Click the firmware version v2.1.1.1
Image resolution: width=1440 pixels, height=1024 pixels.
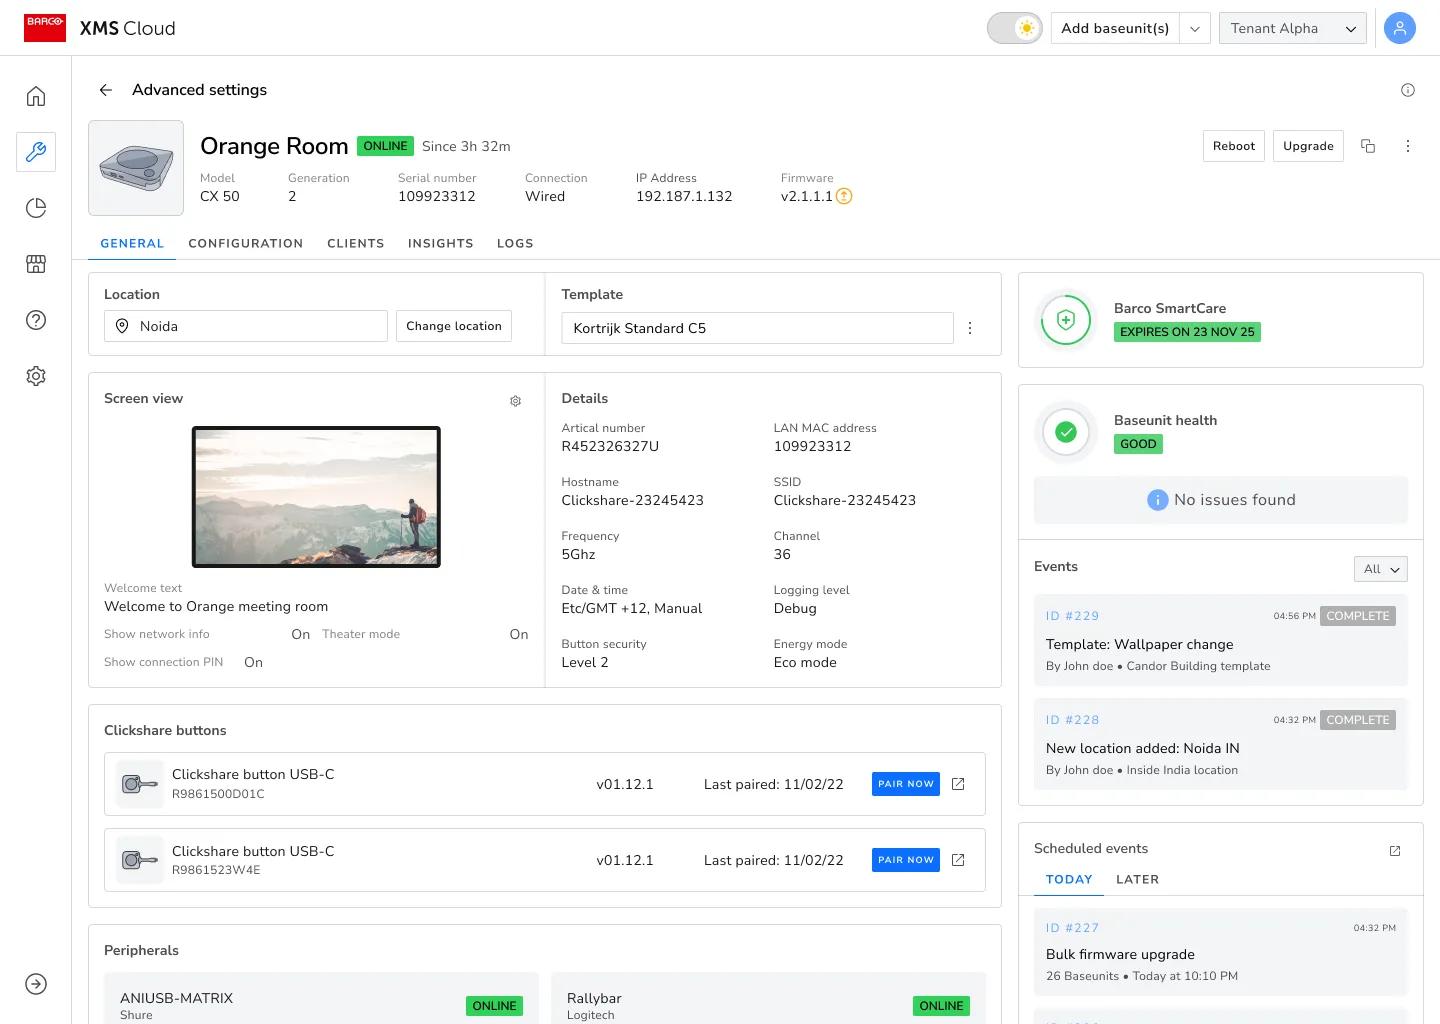coord(807,196)
